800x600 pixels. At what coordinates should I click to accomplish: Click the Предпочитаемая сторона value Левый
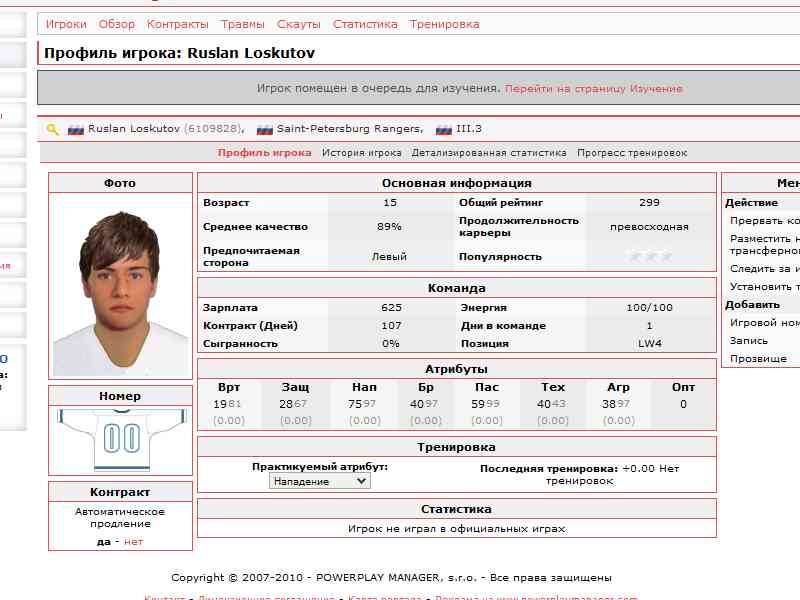coord(389,257)
